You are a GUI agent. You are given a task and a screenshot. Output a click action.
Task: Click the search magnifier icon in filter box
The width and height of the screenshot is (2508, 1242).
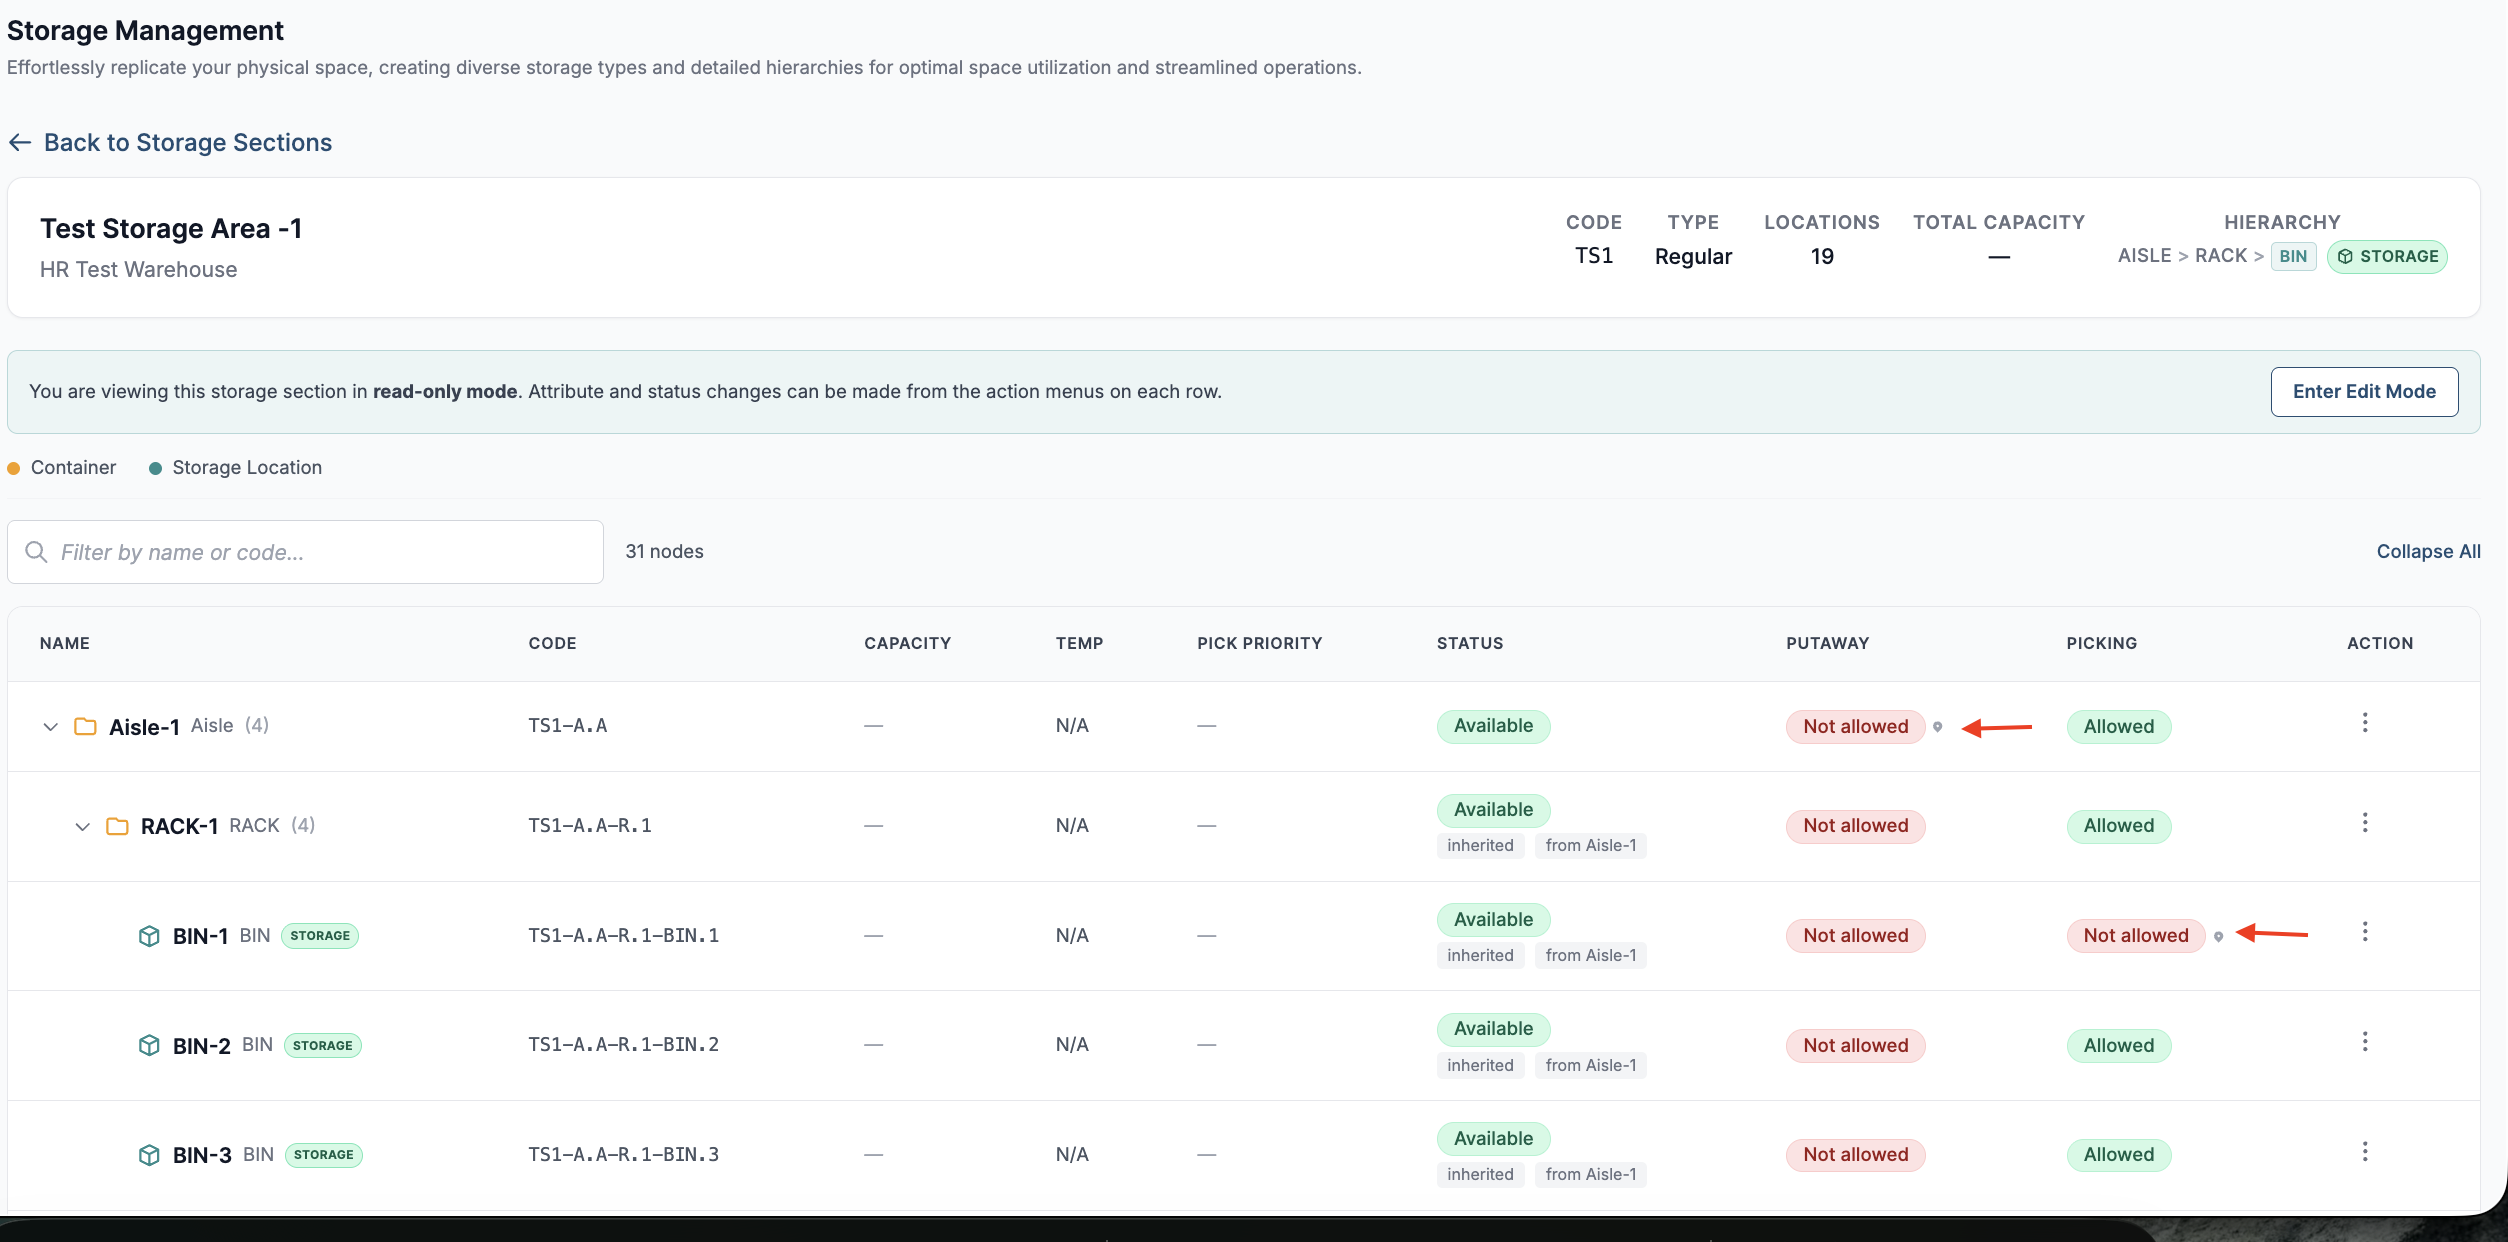point(36,552)
